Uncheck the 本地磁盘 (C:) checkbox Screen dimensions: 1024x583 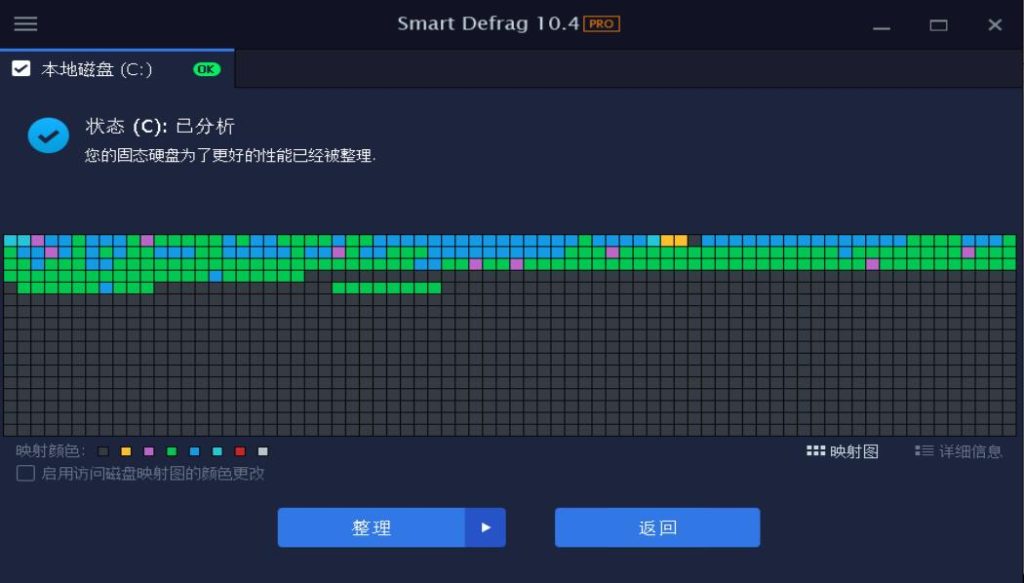(21, 69)
